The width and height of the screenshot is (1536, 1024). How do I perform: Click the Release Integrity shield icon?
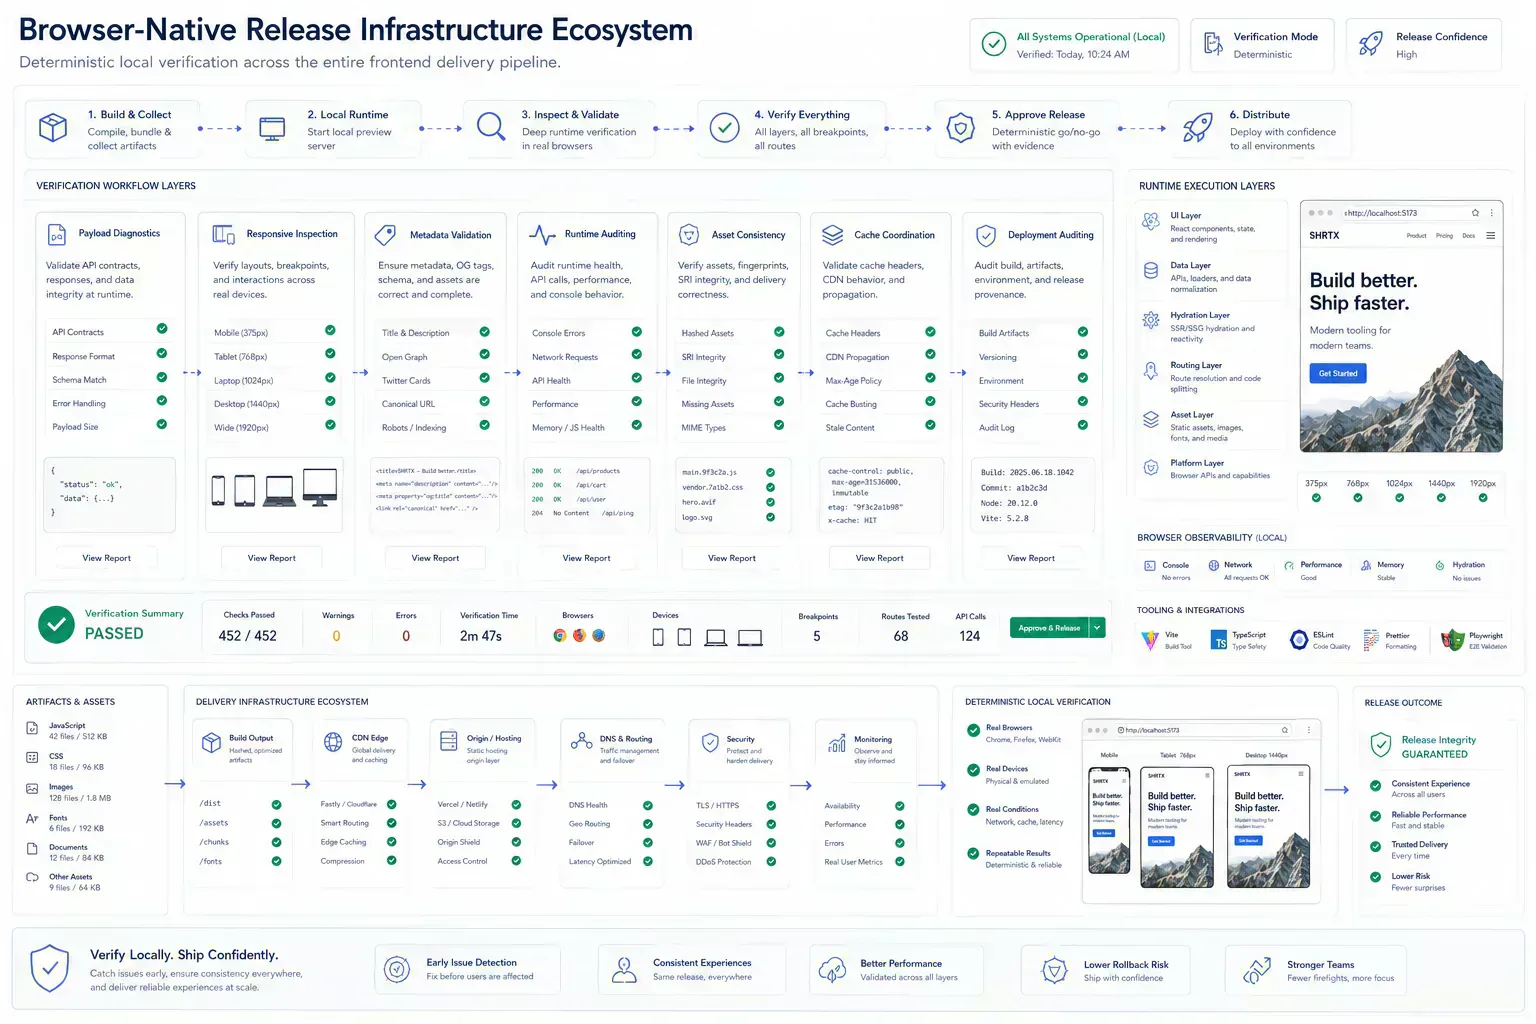[1381, 745]
